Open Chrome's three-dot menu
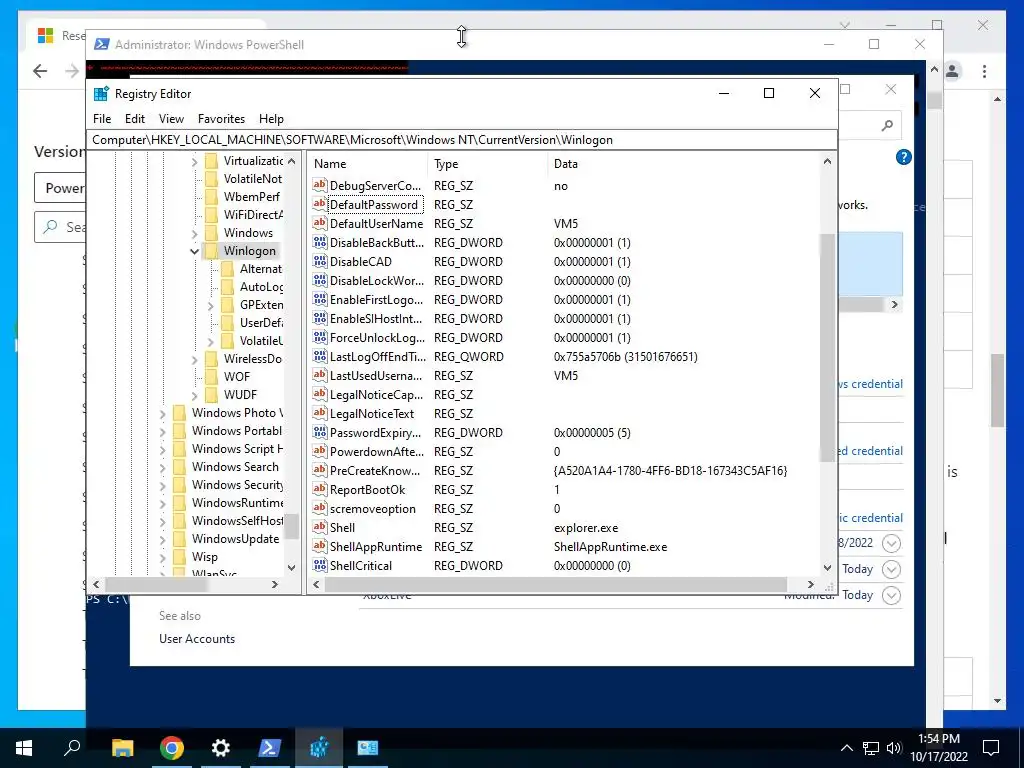The width and height of the screenshot is (1024, 768). pyautogui.click(x=984, y=71)
